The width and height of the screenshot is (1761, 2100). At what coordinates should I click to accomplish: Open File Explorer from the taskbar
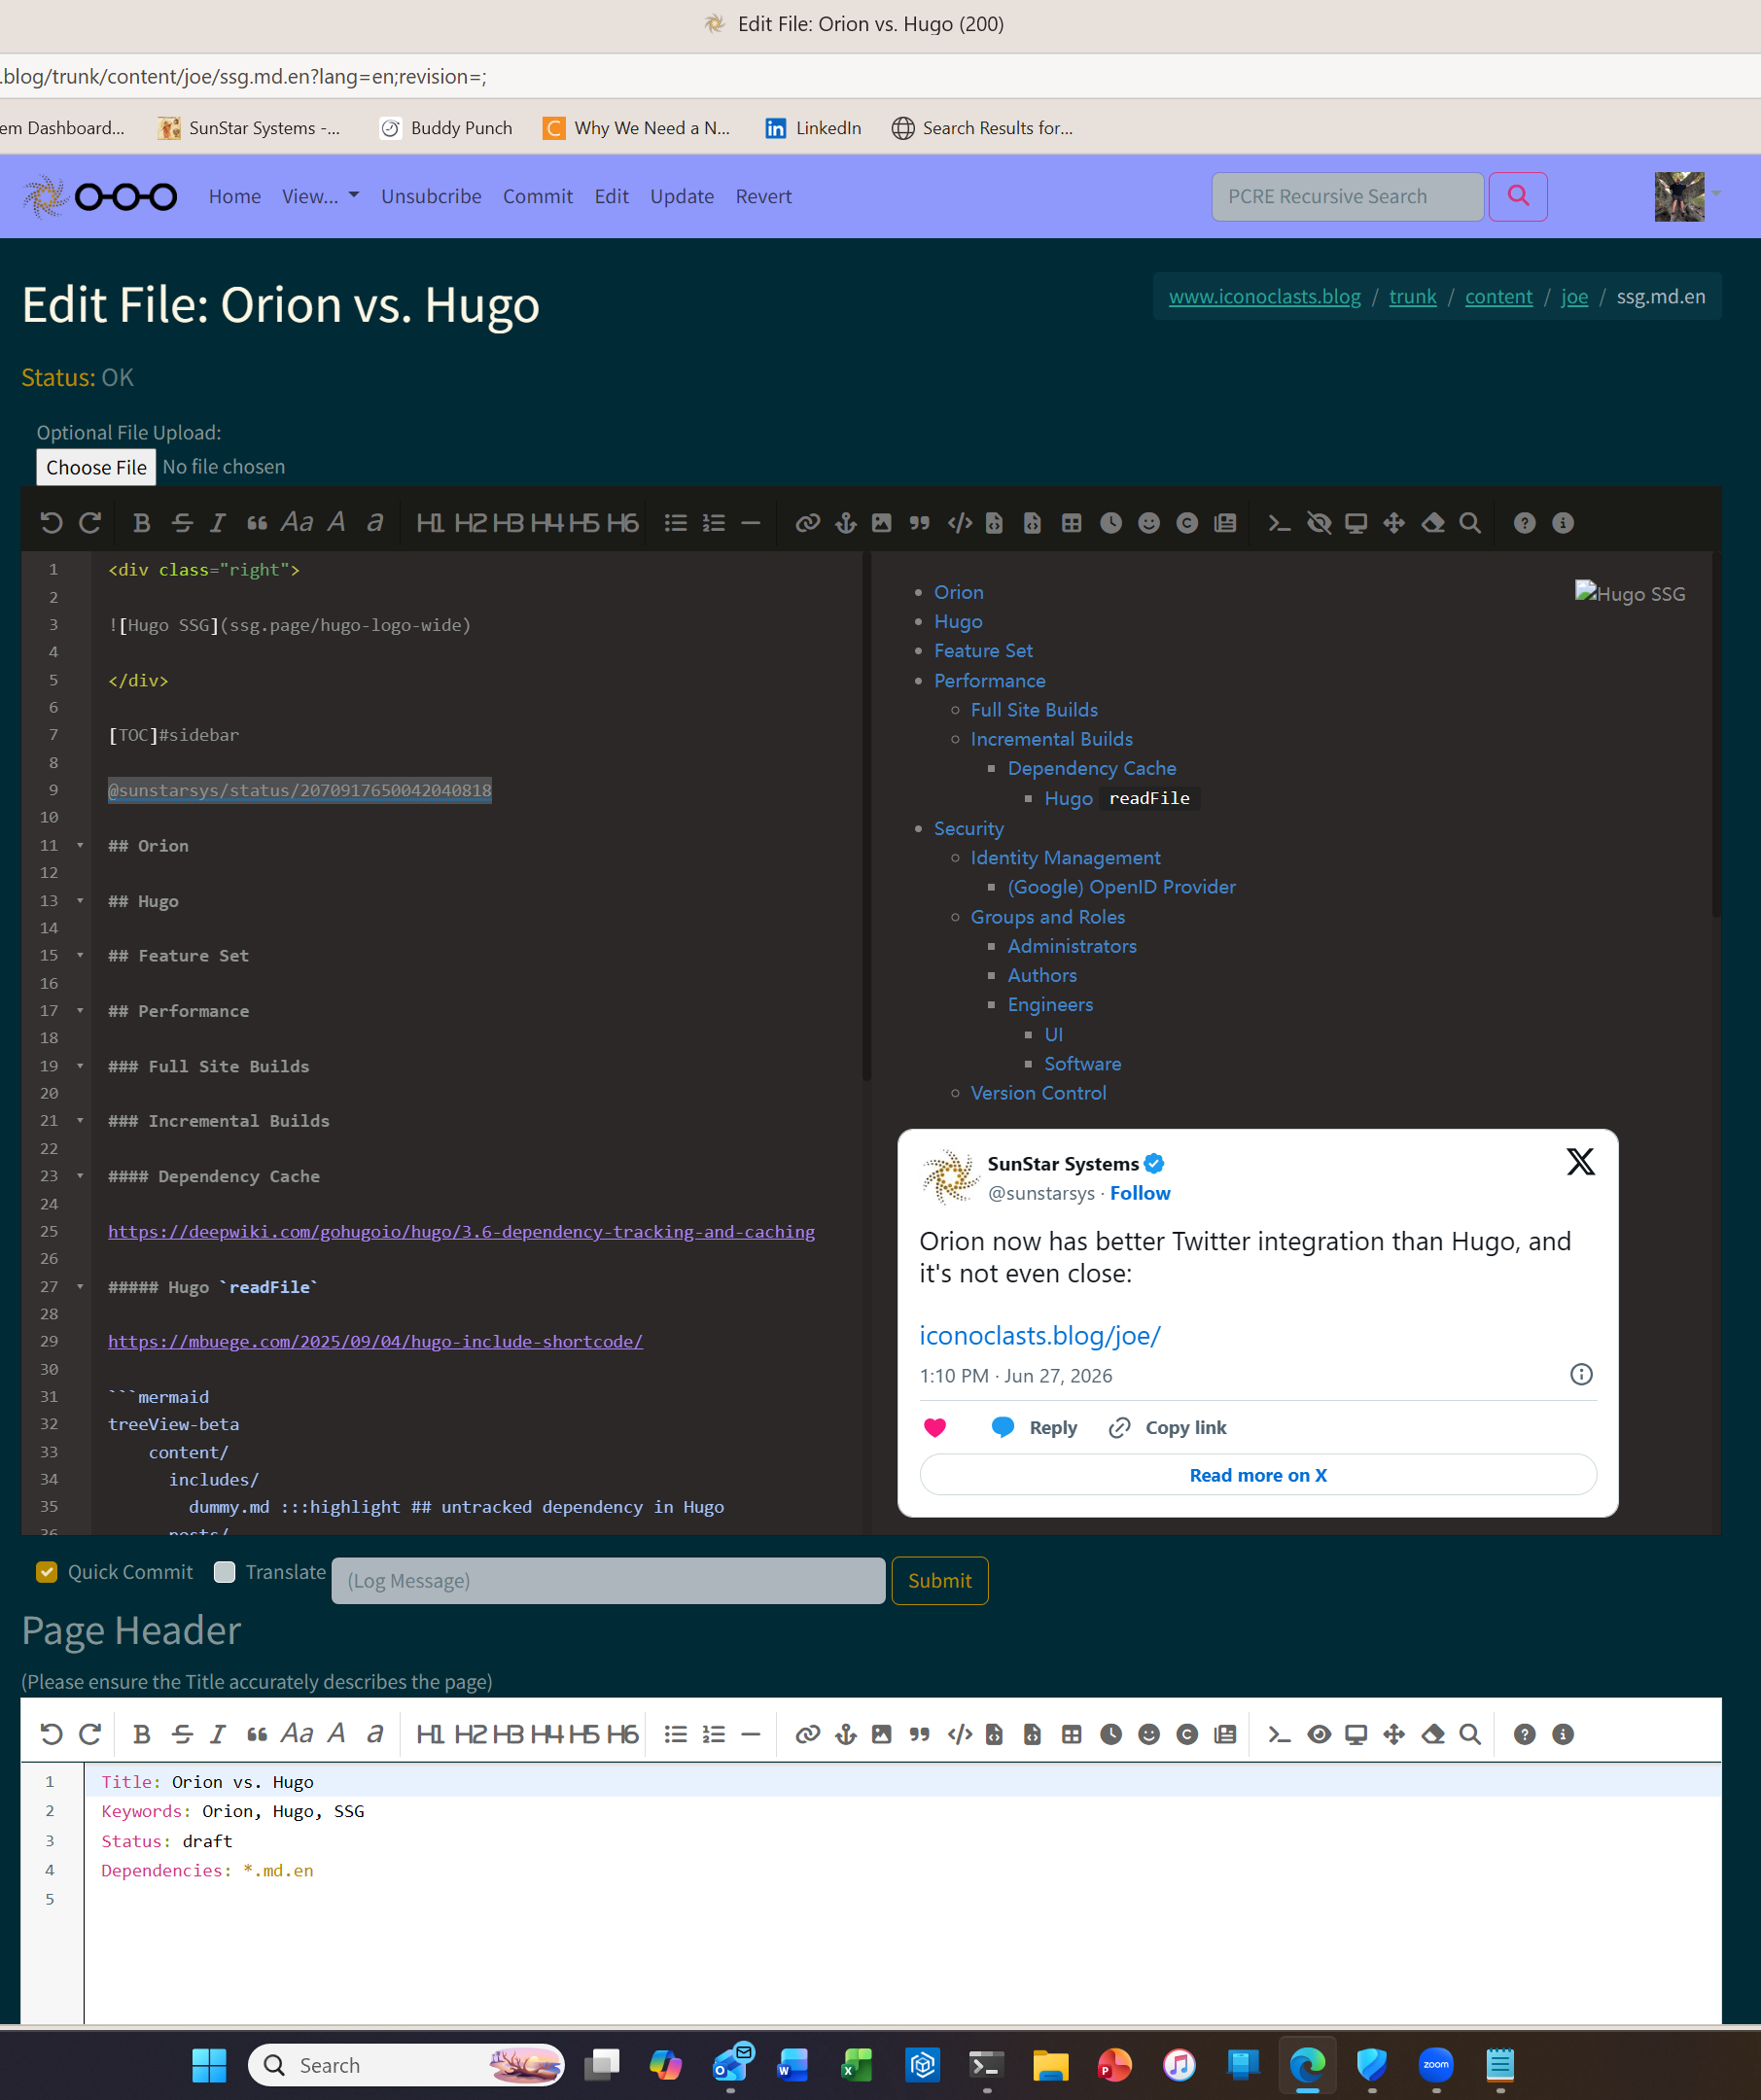(1050, 2065)
